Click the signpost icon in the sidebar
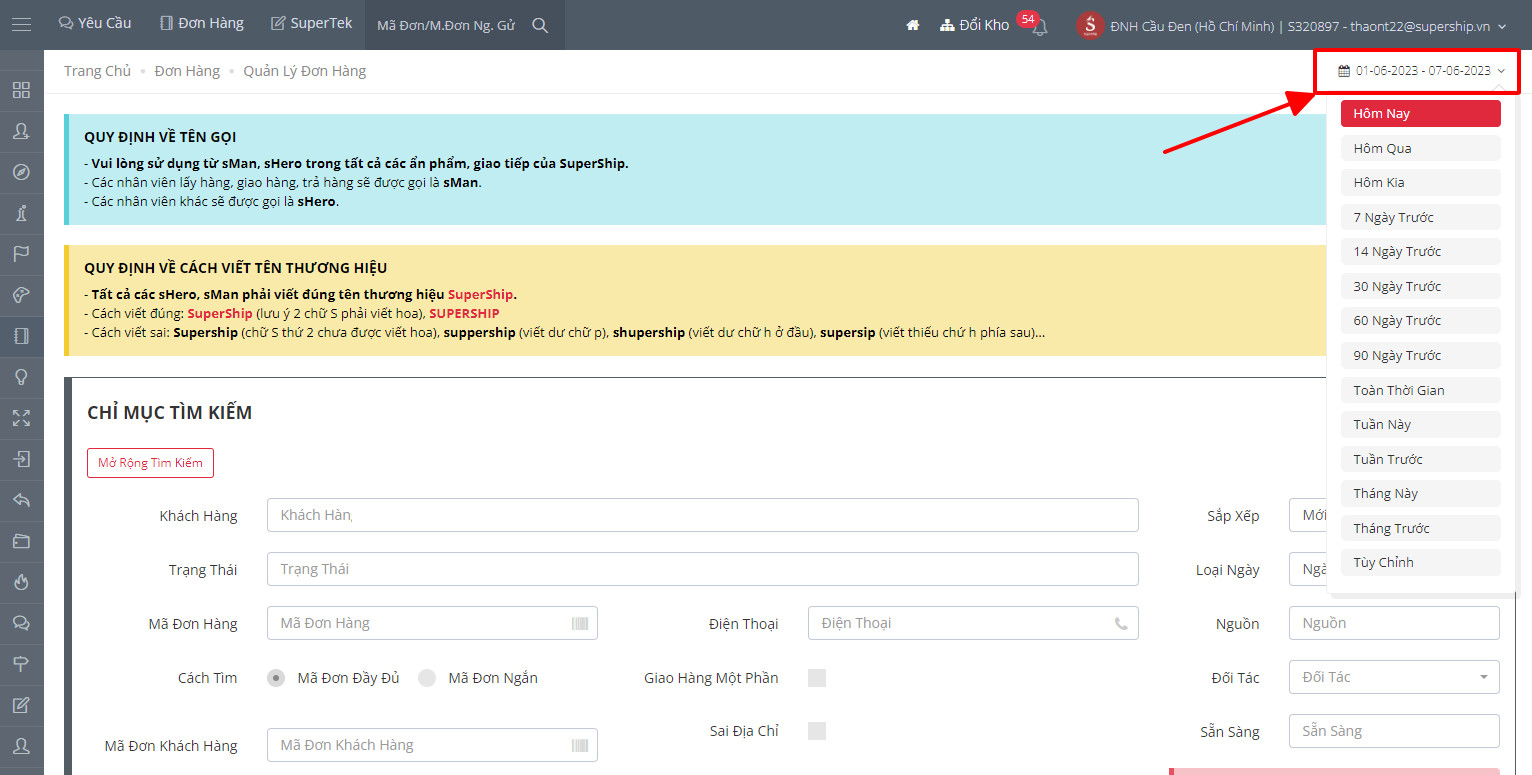The image size is (1532, 775). click(21, 664)
